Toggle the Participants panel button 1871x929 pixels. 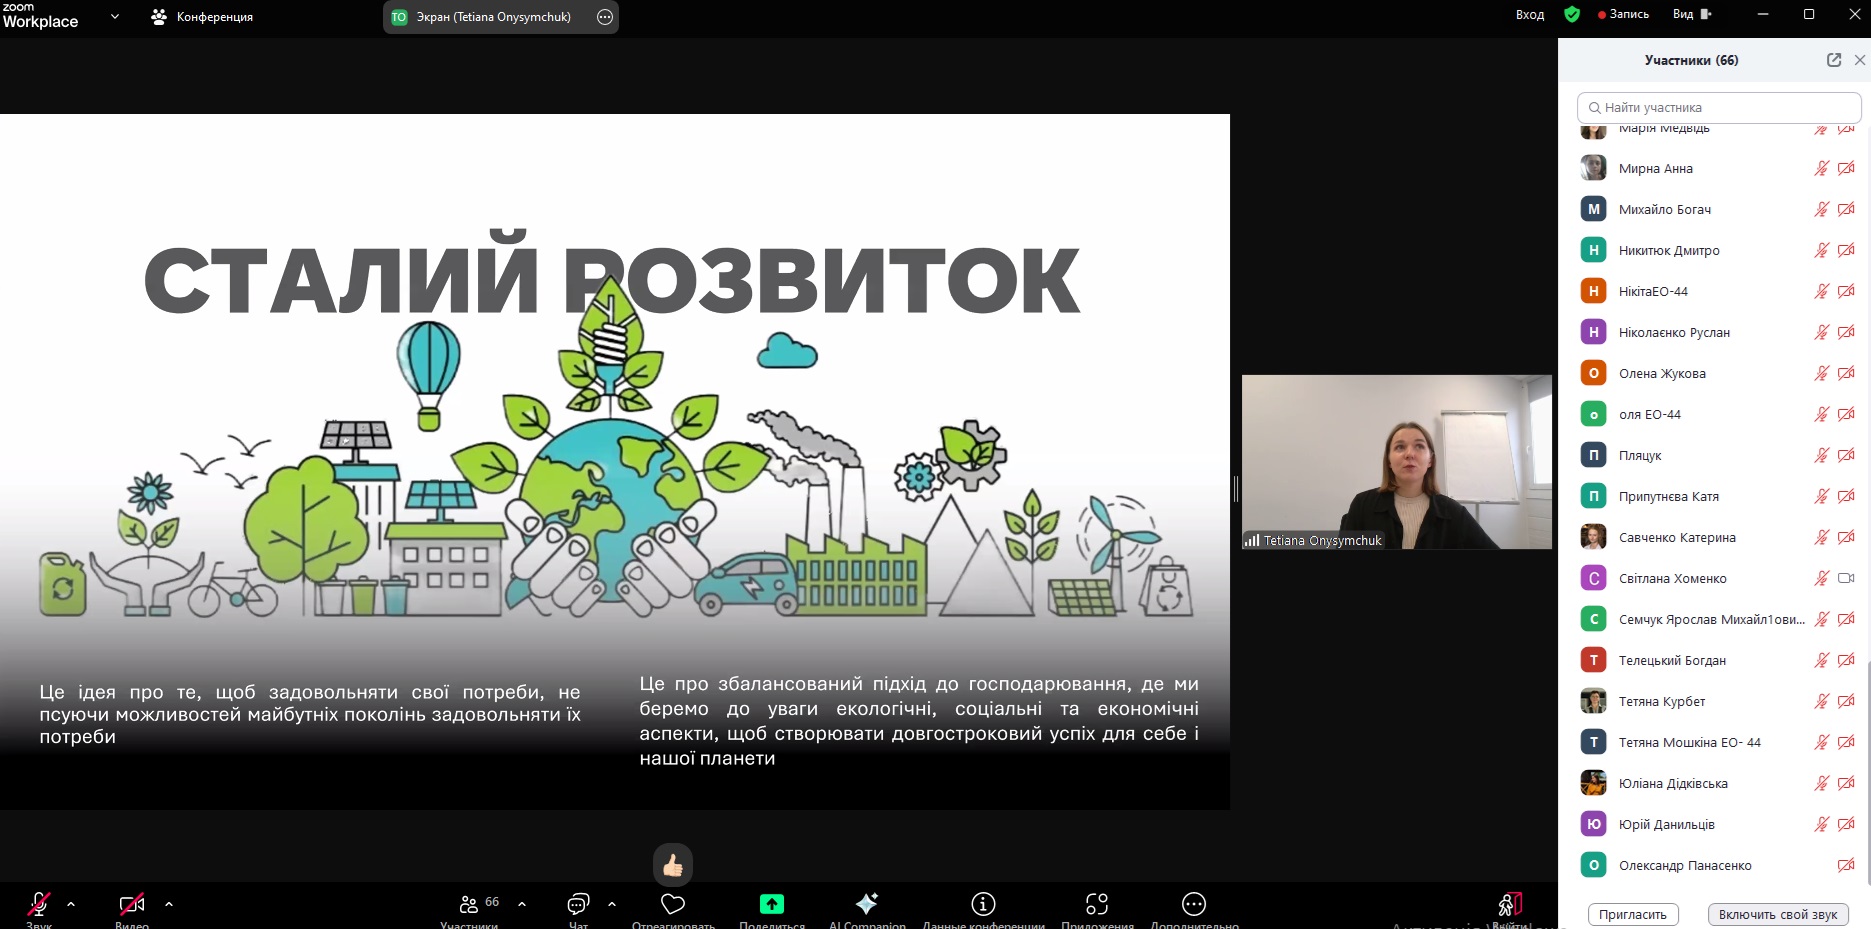(x=469, y=904)
